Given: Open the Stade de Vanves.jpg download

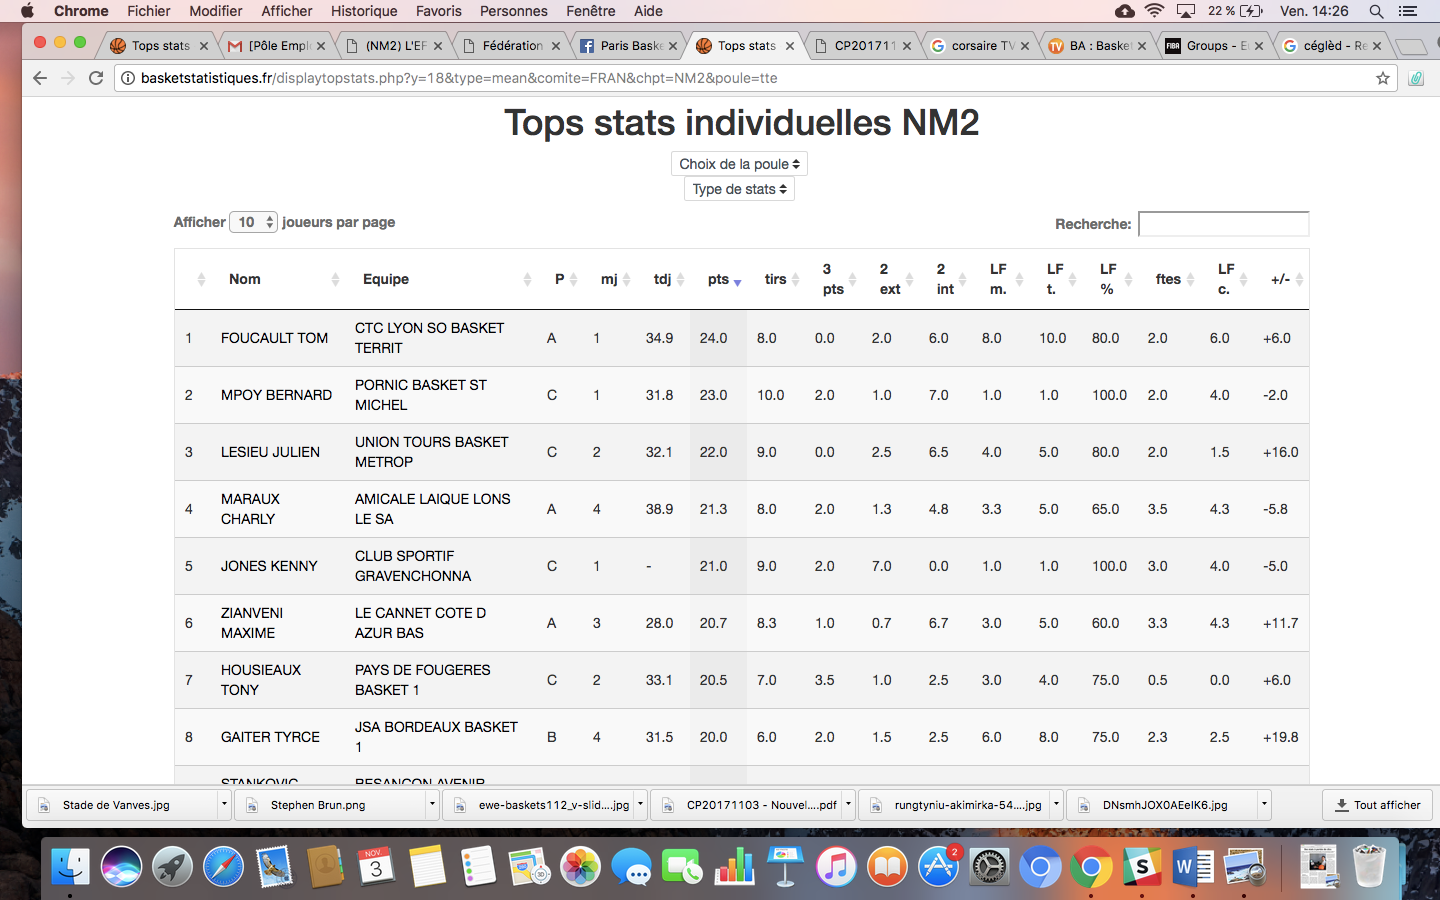Looking at the screenshot, I should click(122, 804).
